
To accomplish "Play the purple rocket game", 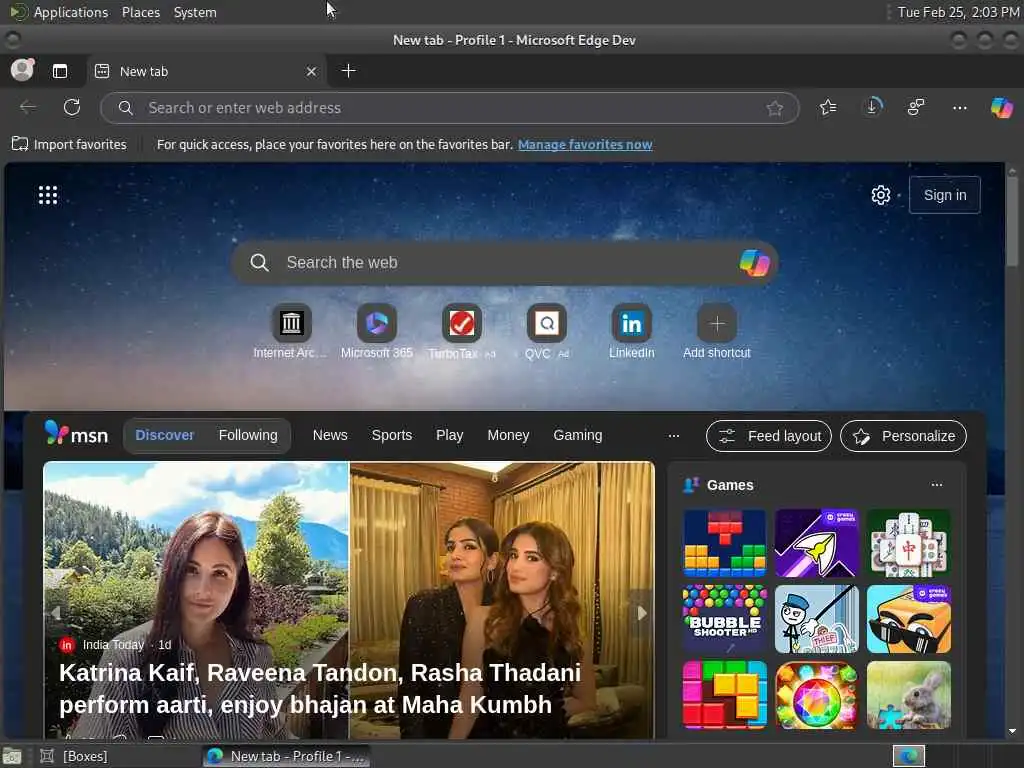I will coord(816,543).
